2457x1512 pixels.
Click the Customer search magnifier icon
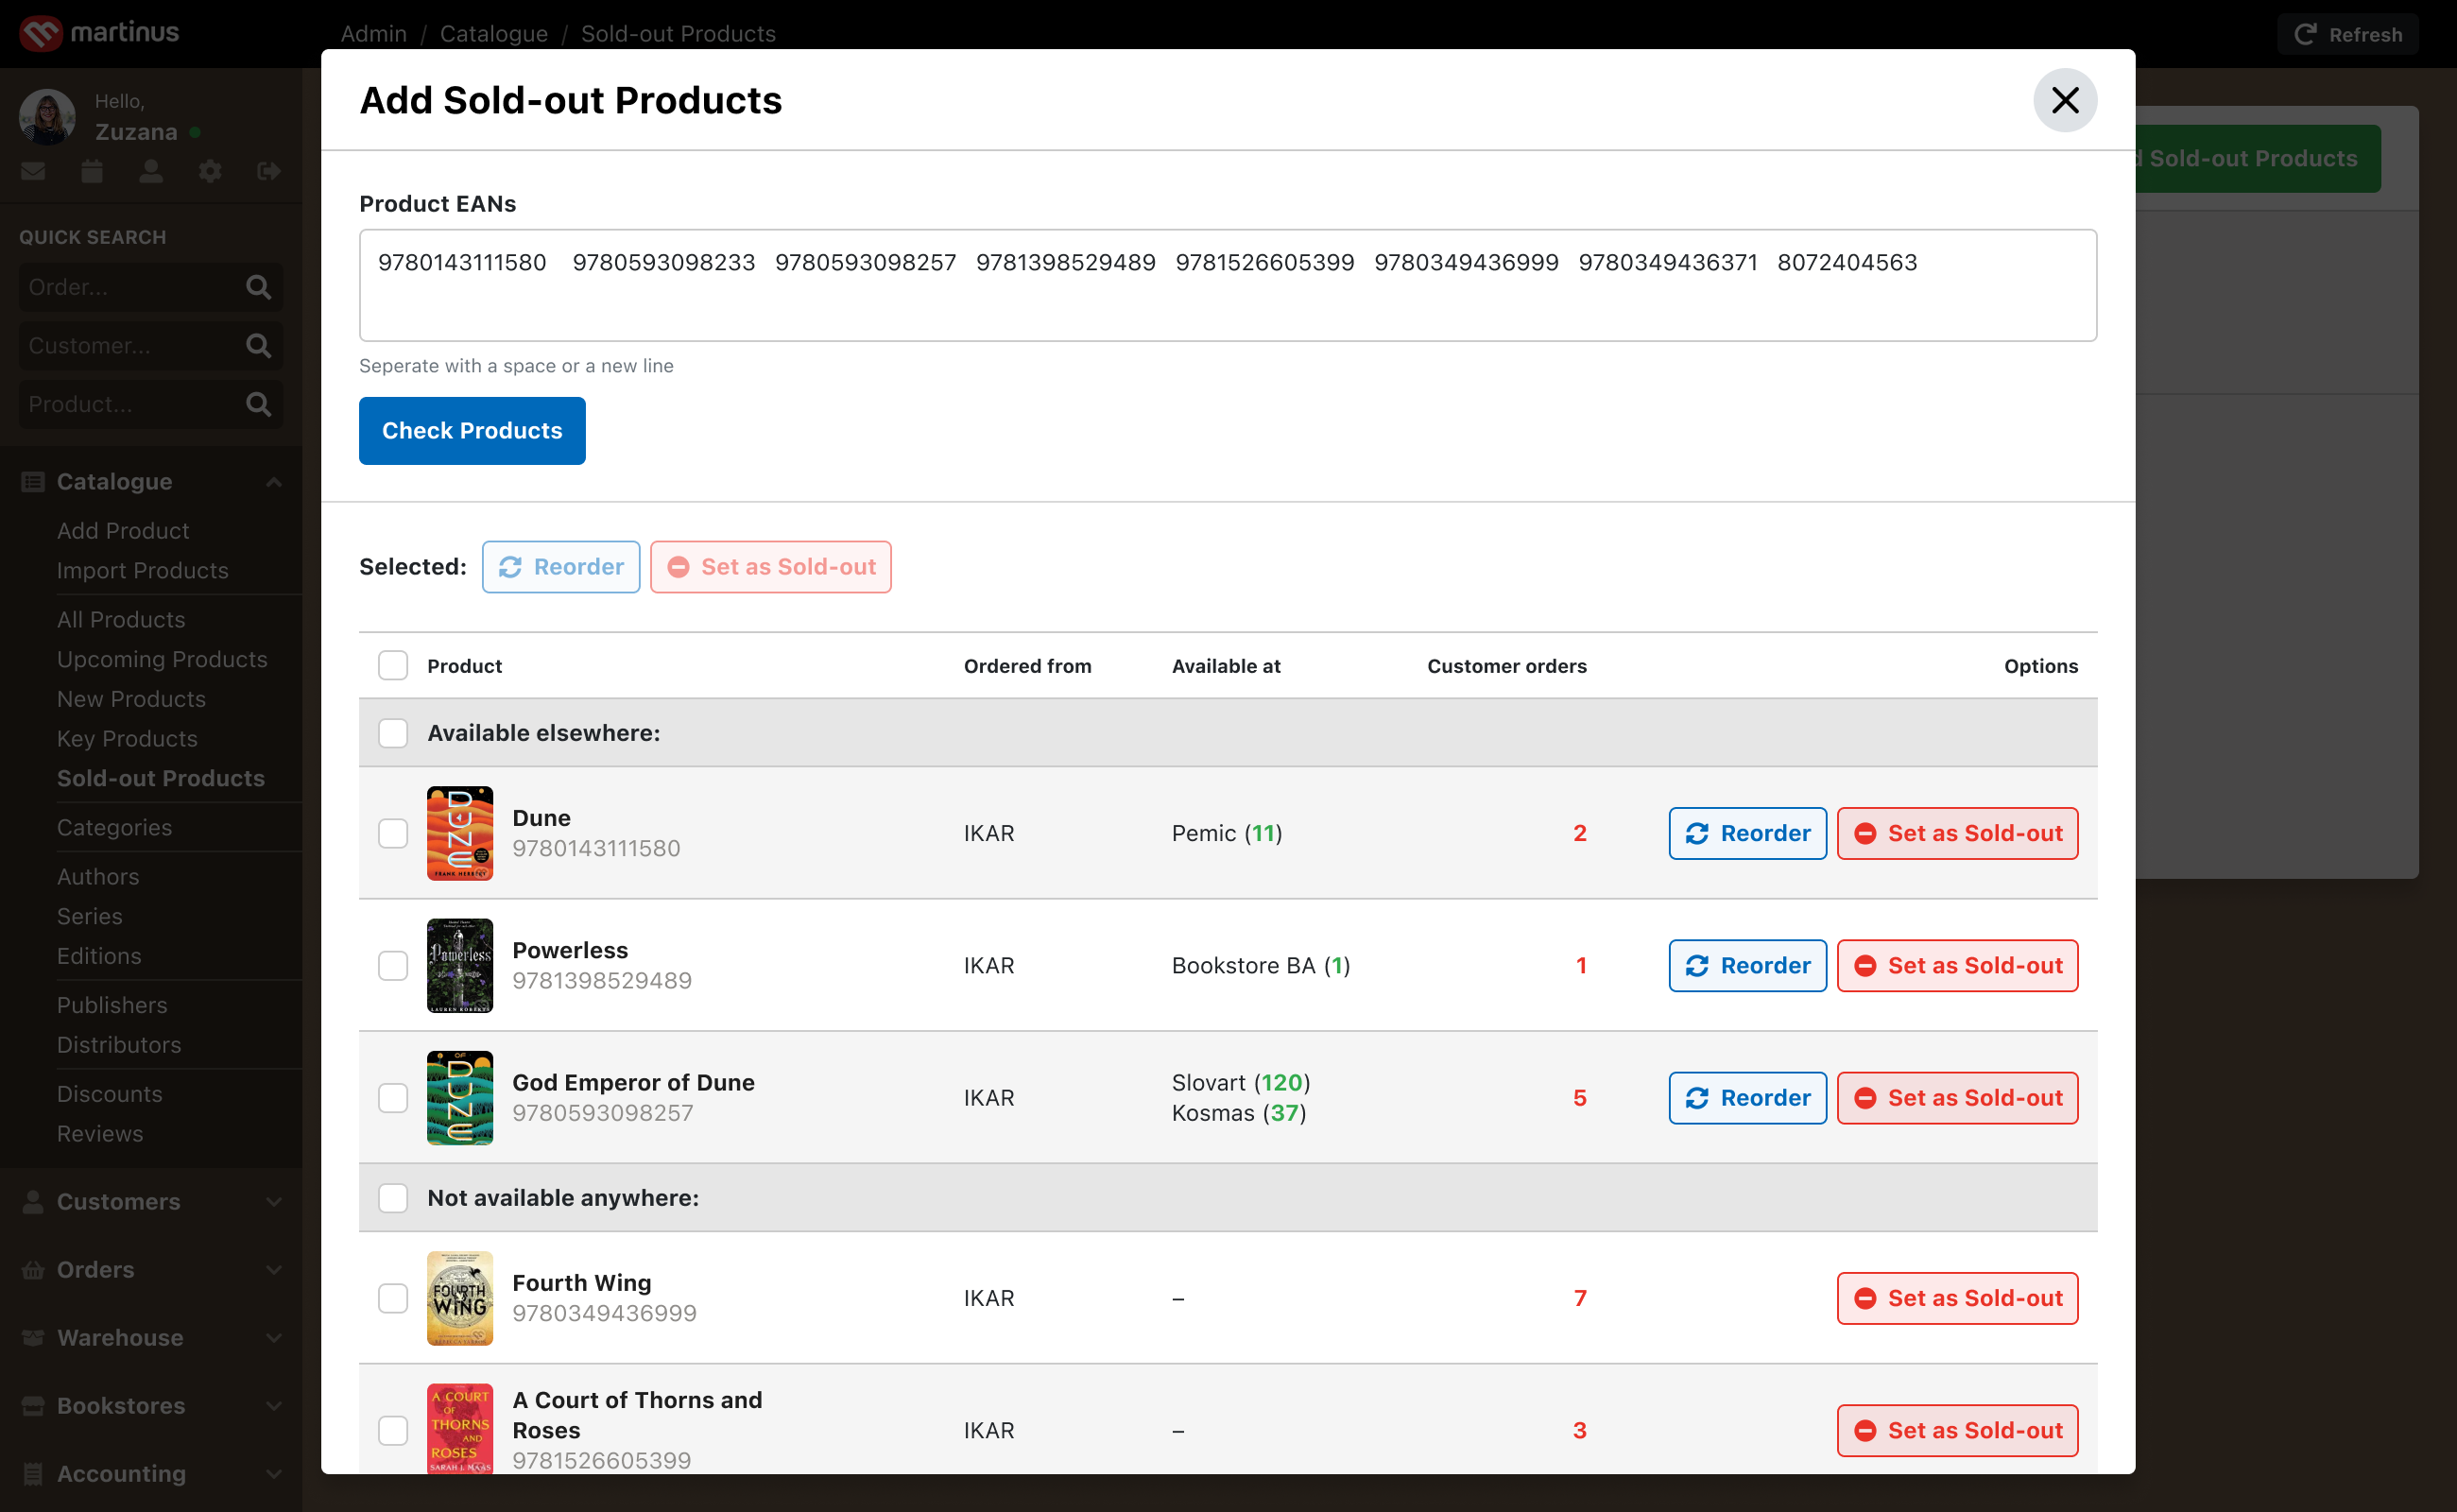point(258,346)
